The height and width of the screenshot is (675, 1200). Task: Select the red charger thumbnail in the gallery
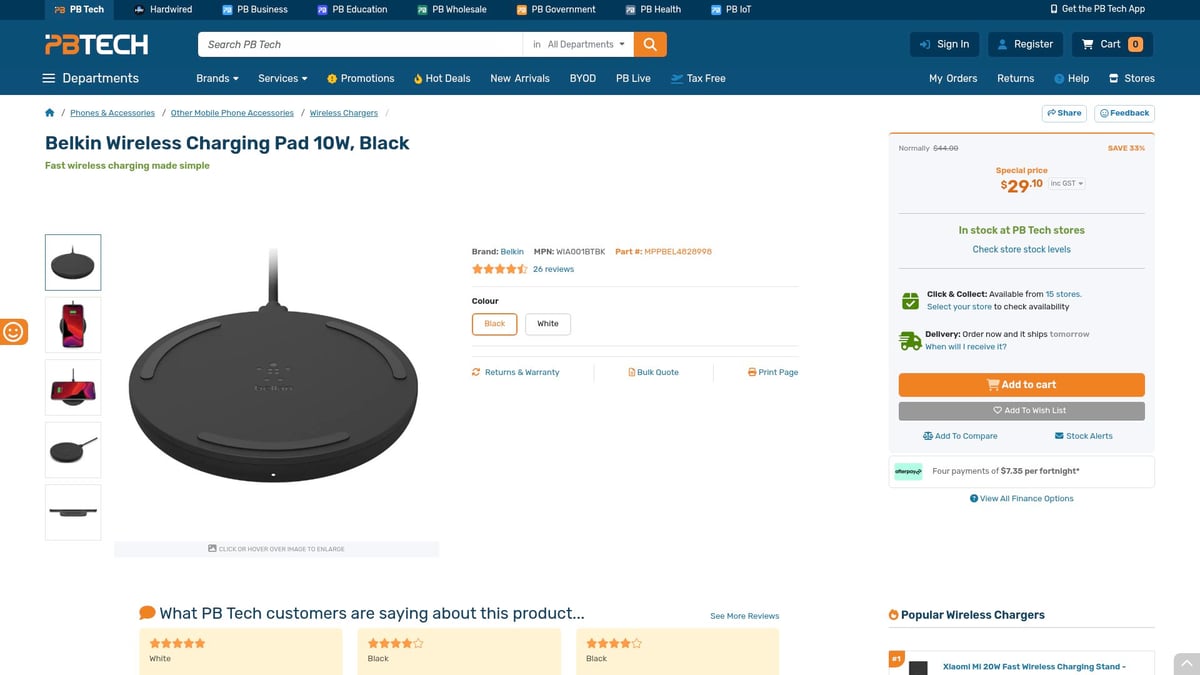[x=72, y=324]
